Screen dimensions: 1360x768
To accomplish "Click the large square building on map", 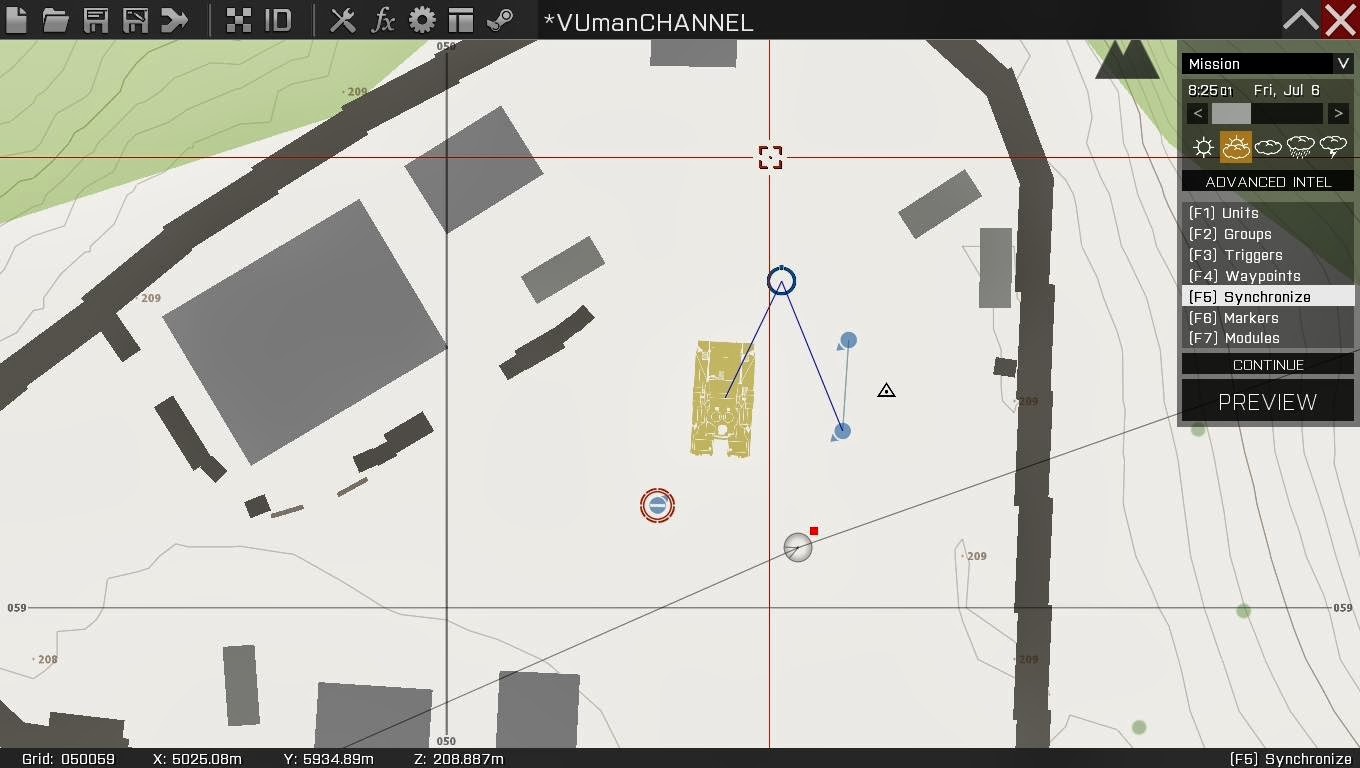I will 304,332.
